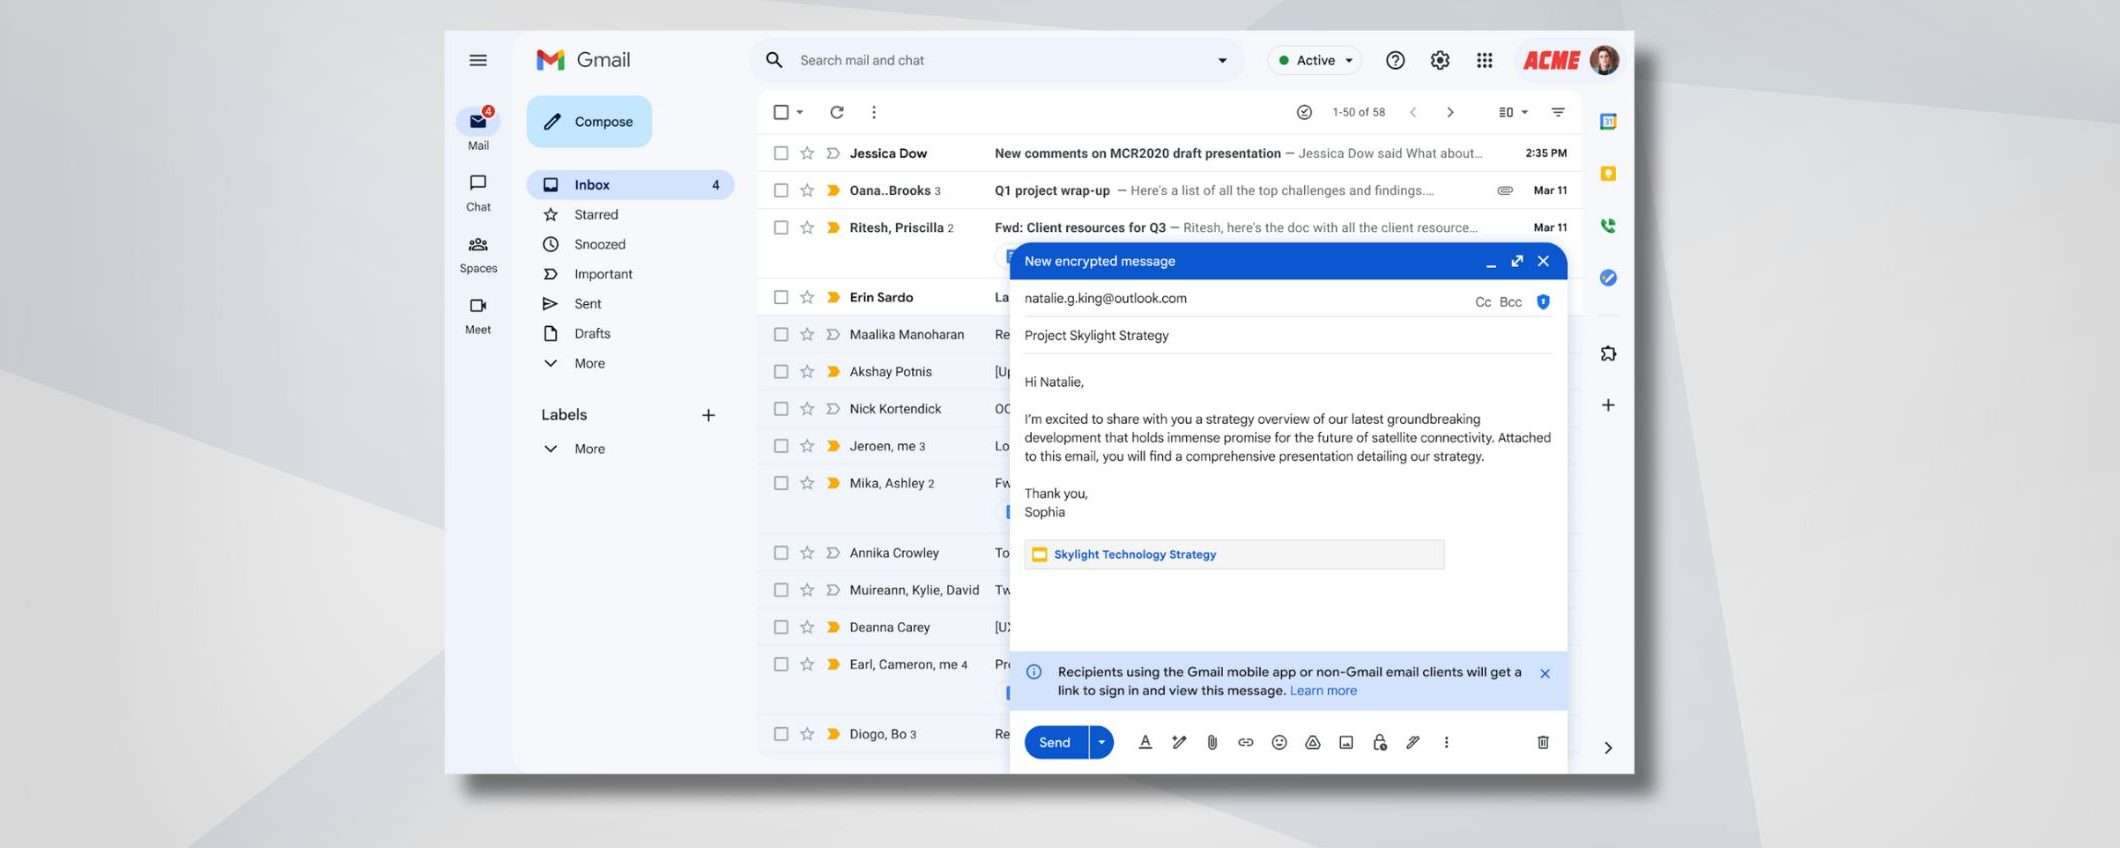This screenshot has height=848, width=2120.
Task: Click the Learn more link
Action: 1323,690
